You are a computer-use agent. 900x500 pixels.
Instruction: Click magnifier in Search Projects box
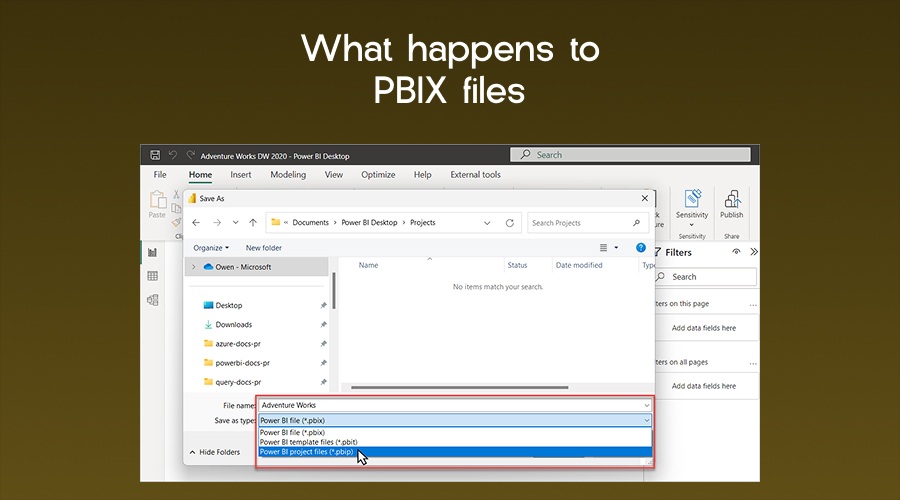636,223
